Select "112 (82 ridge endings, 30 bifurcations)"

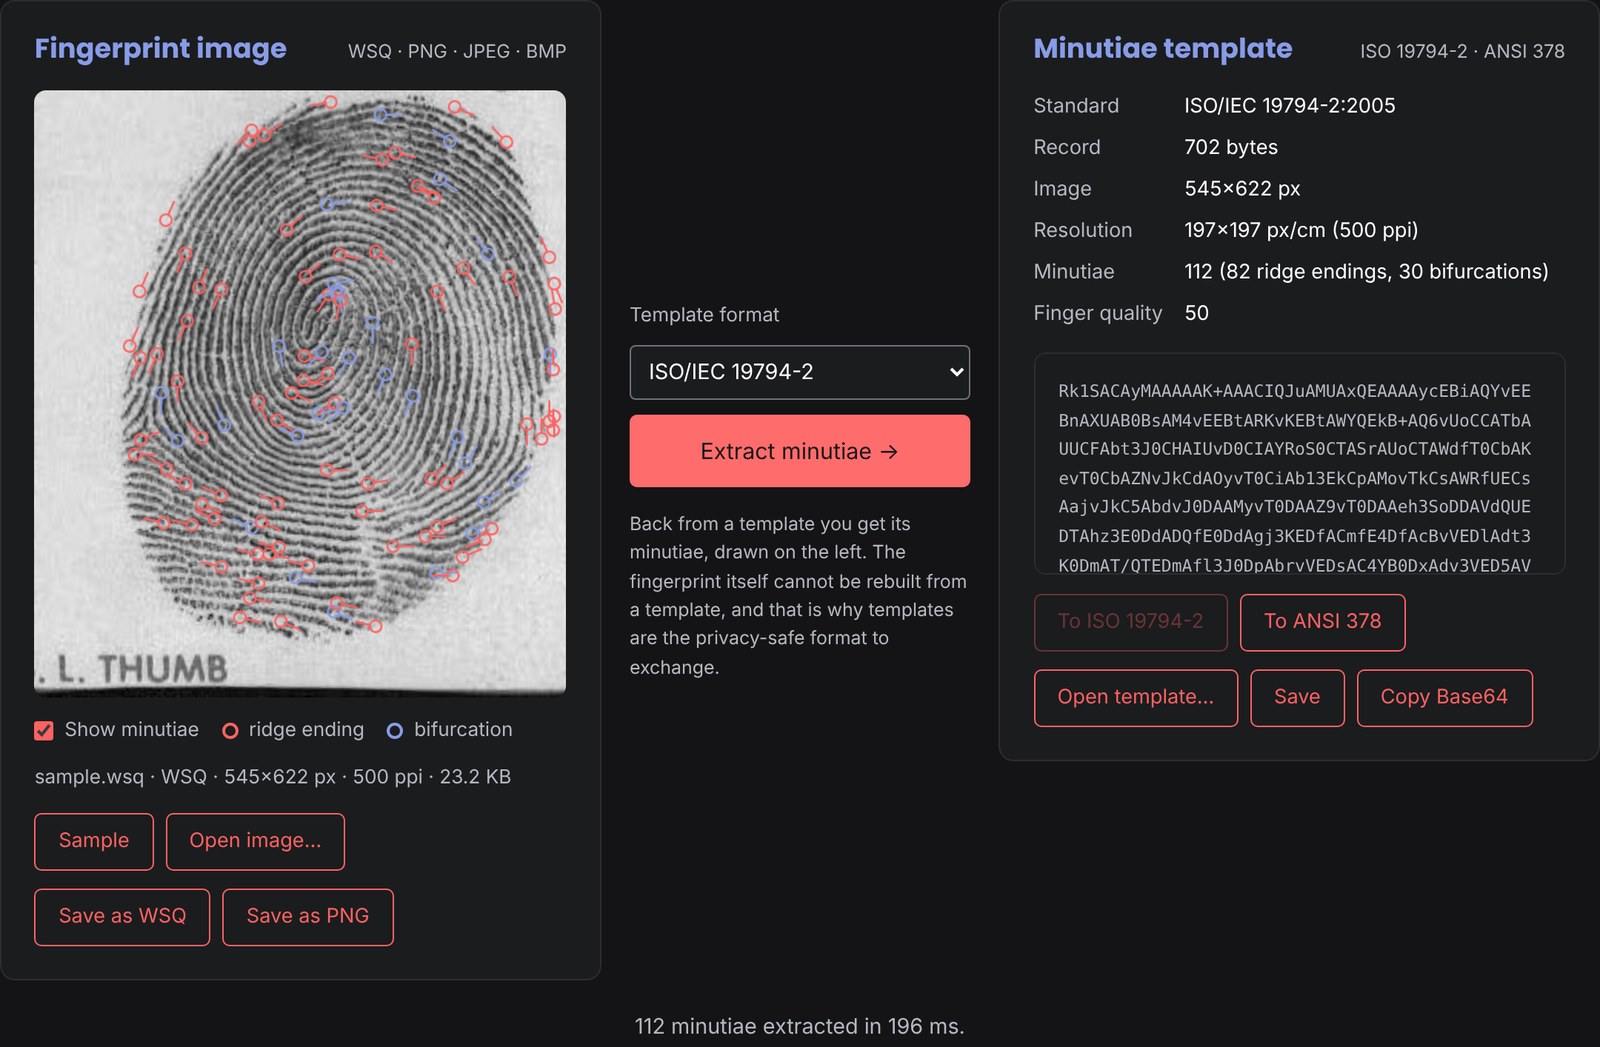pos(1366,272)
